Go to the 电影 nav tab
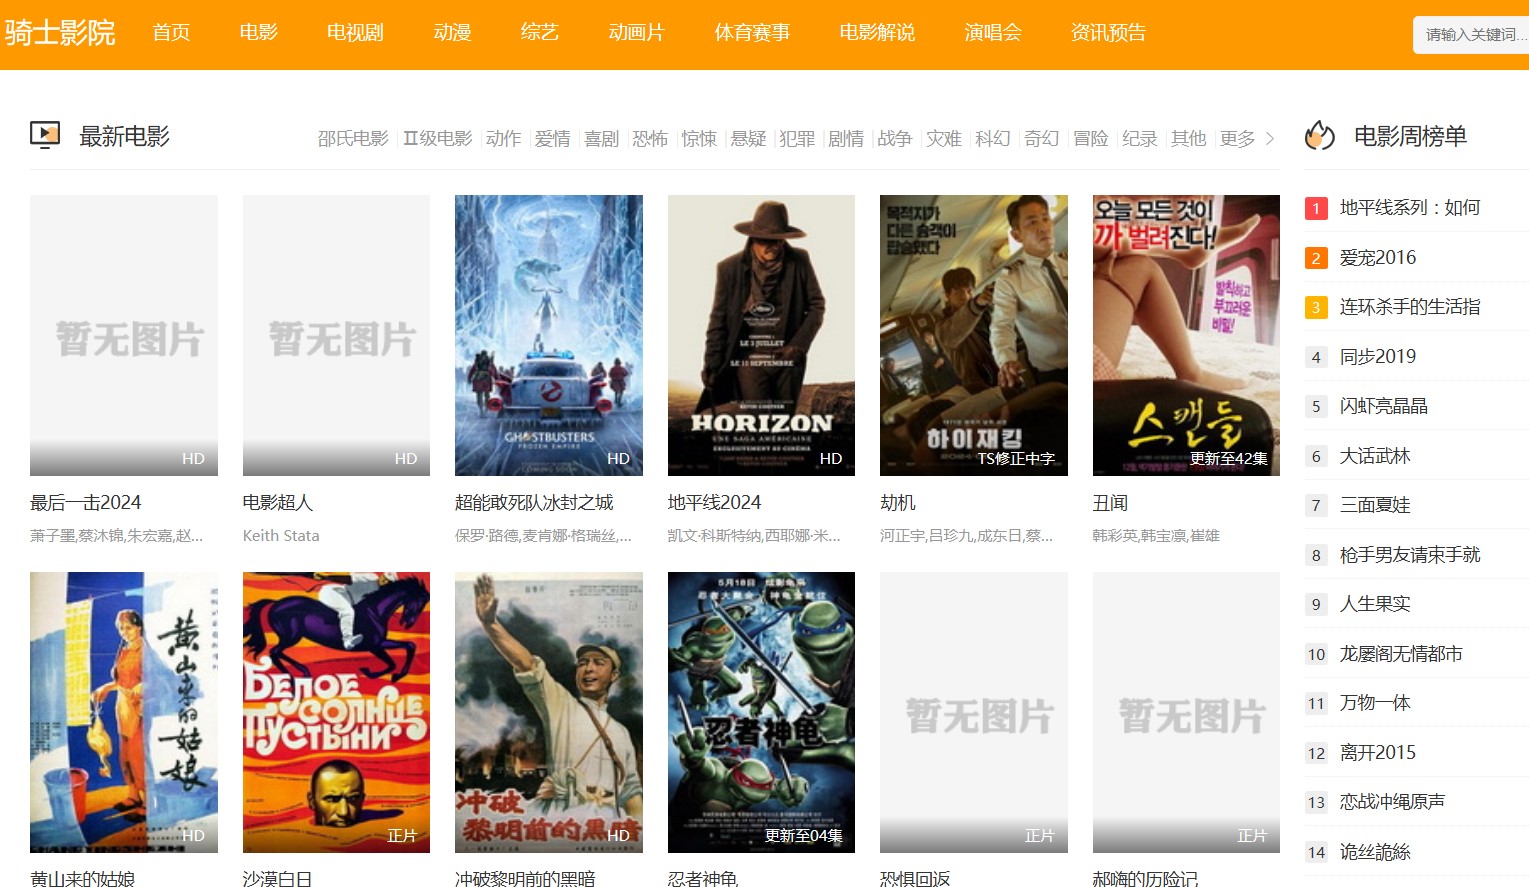The height and width of the screenshot is (887, 1529). (258, 32)
